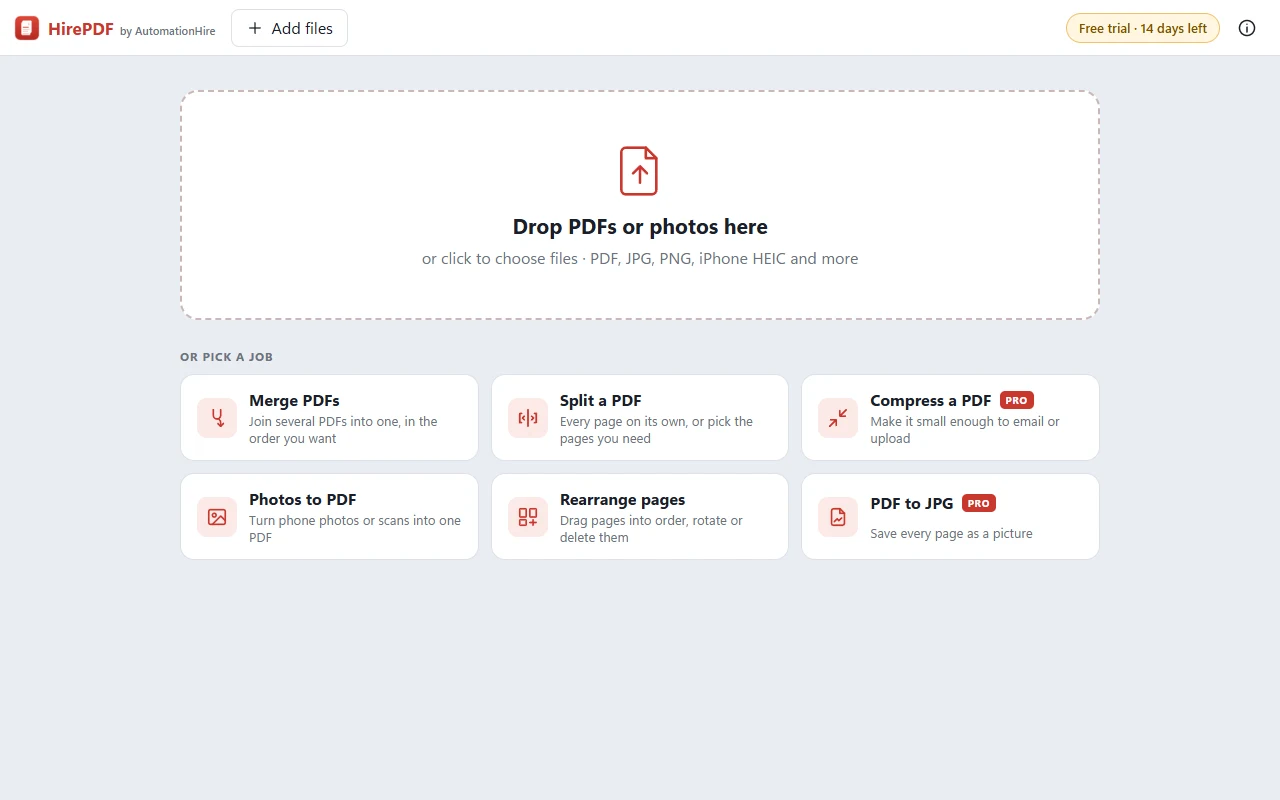This screenshot has height=800, width=1280.
Task: Start the Photos to PDF job title
Action: click(x=303, y=500)
